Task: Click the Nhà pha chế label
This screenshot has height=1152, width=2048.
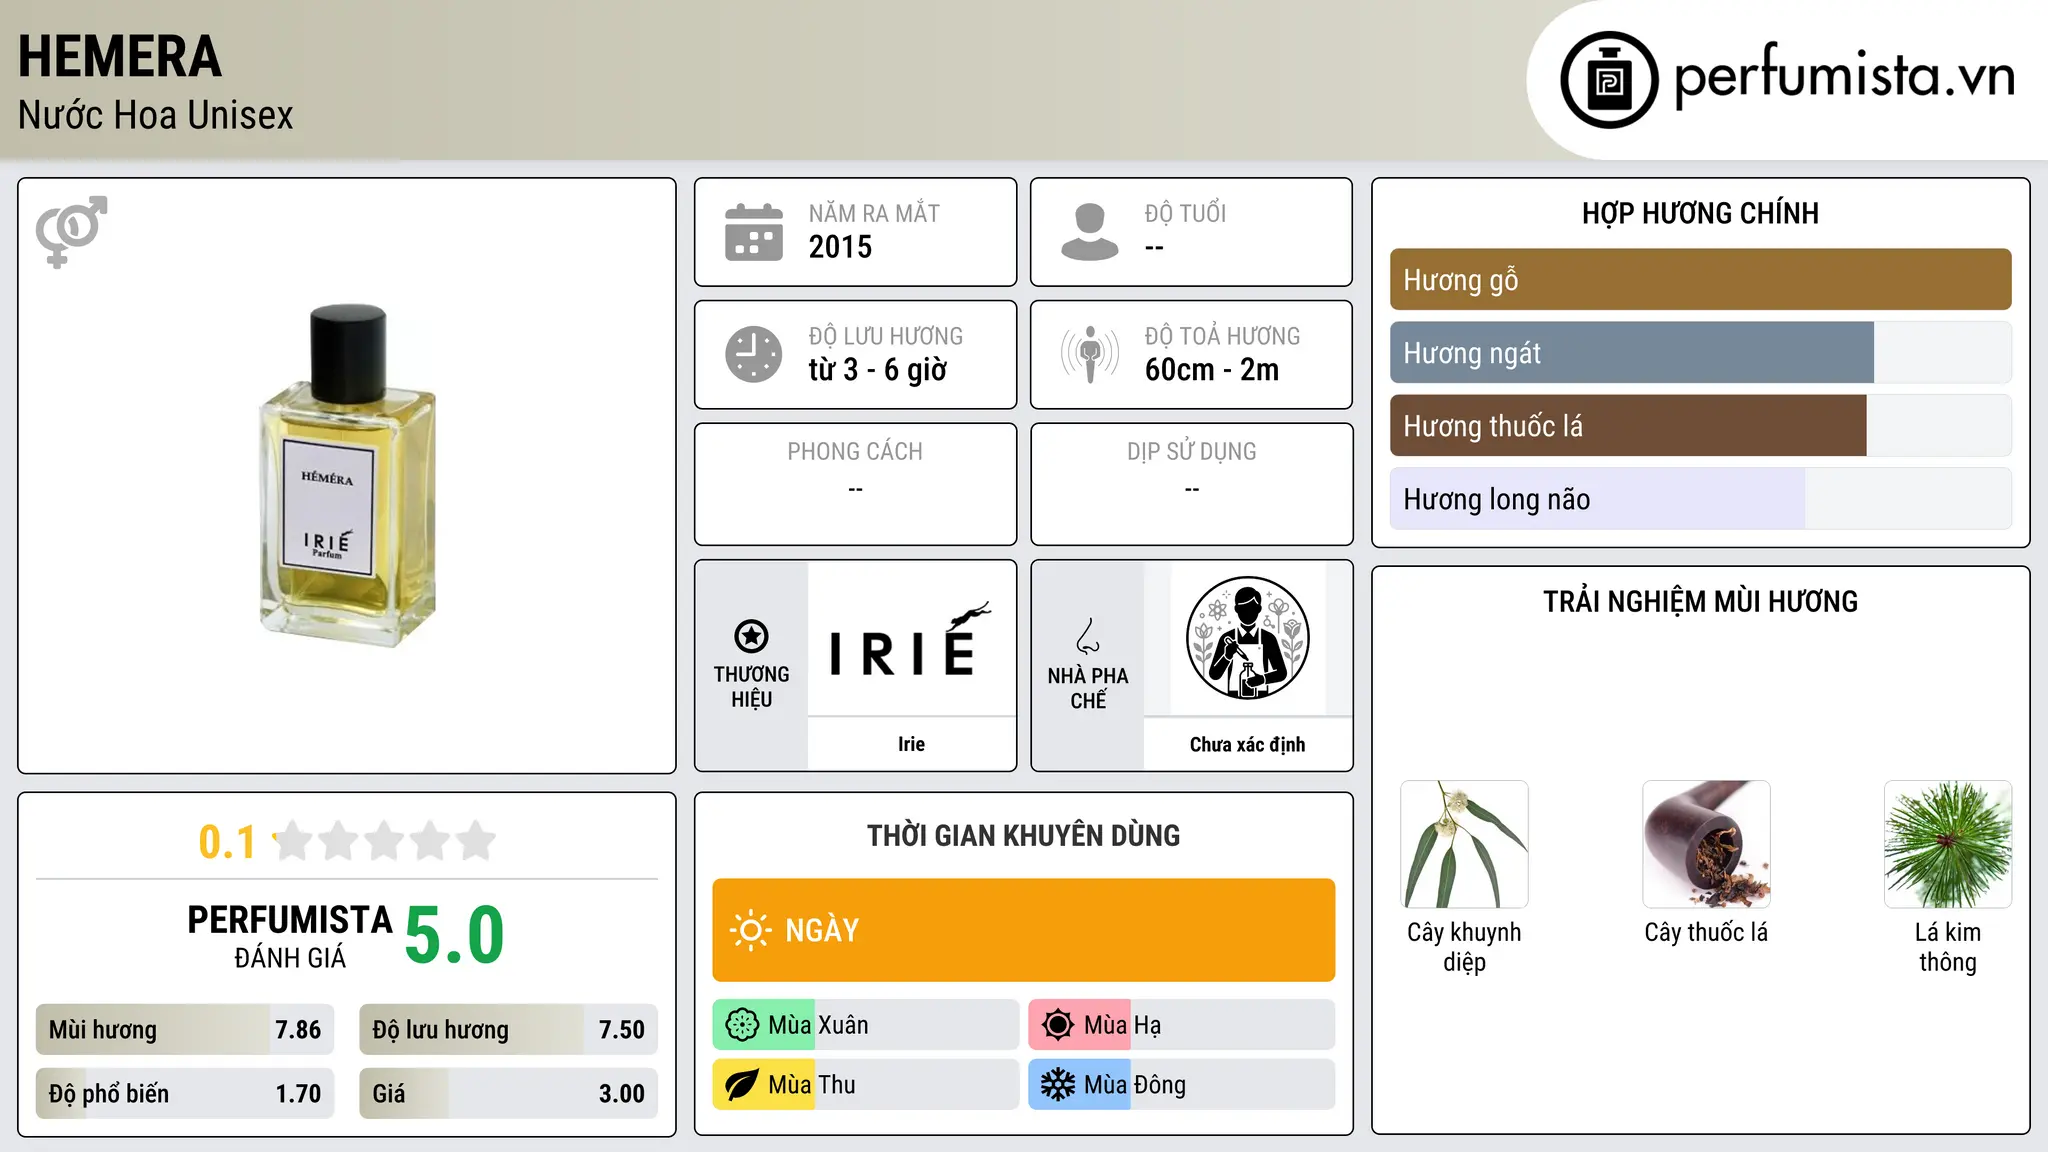Action: point(1088,688)
